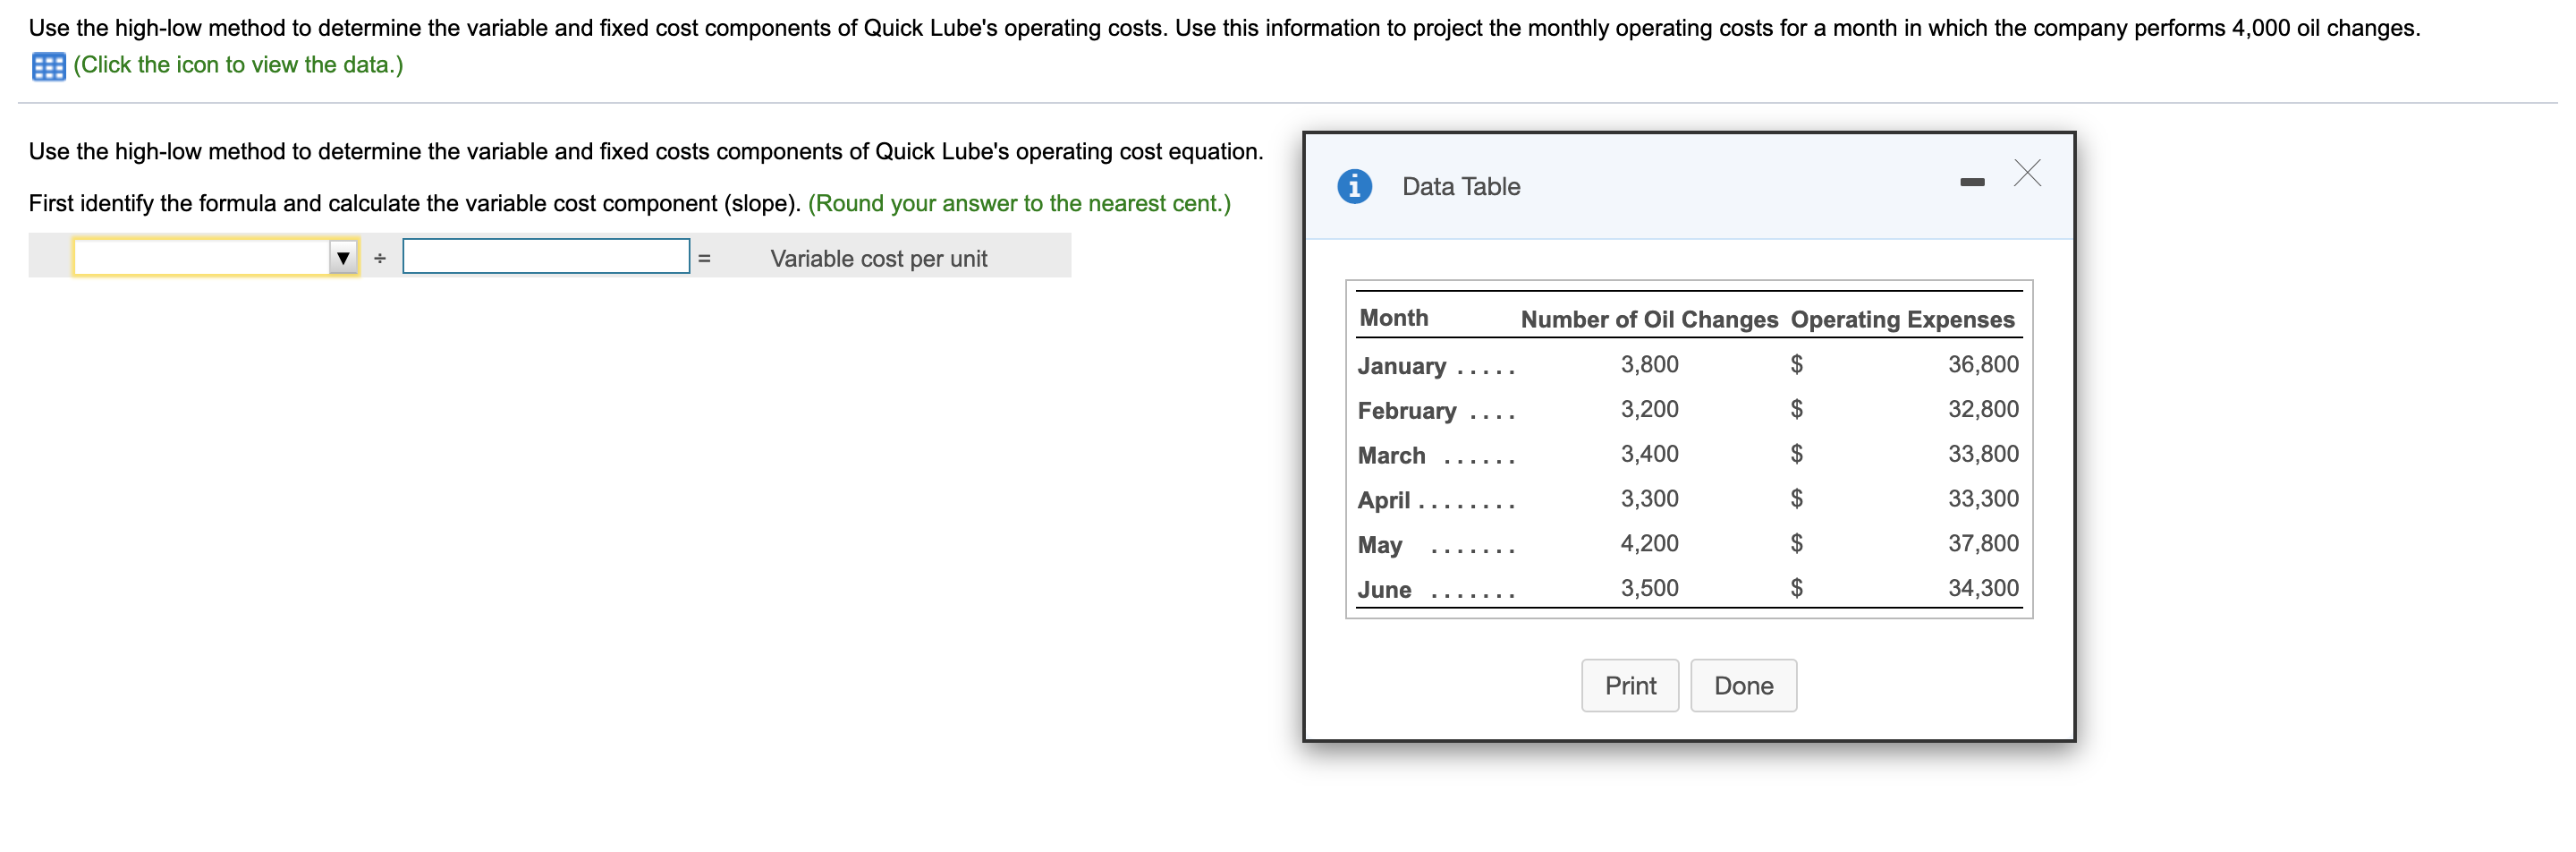Click the blue info icon in Data Table
This screenshot has width=2576, height=852.
pyautogui.click(x=1354, y=186)
